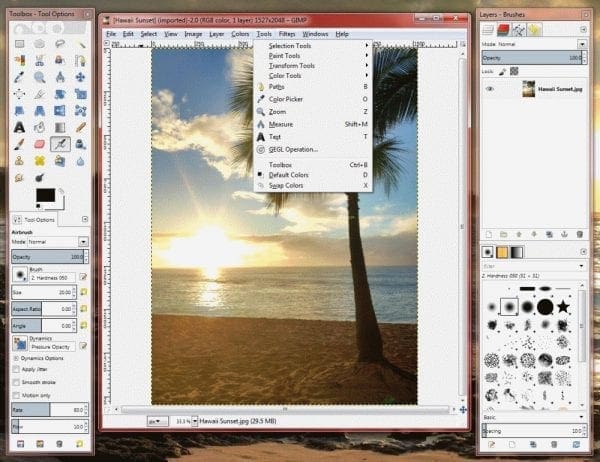This screenshot has height=462, width=600.
Task: Select the Ellipse Select tool
Action: coord(40,44)
